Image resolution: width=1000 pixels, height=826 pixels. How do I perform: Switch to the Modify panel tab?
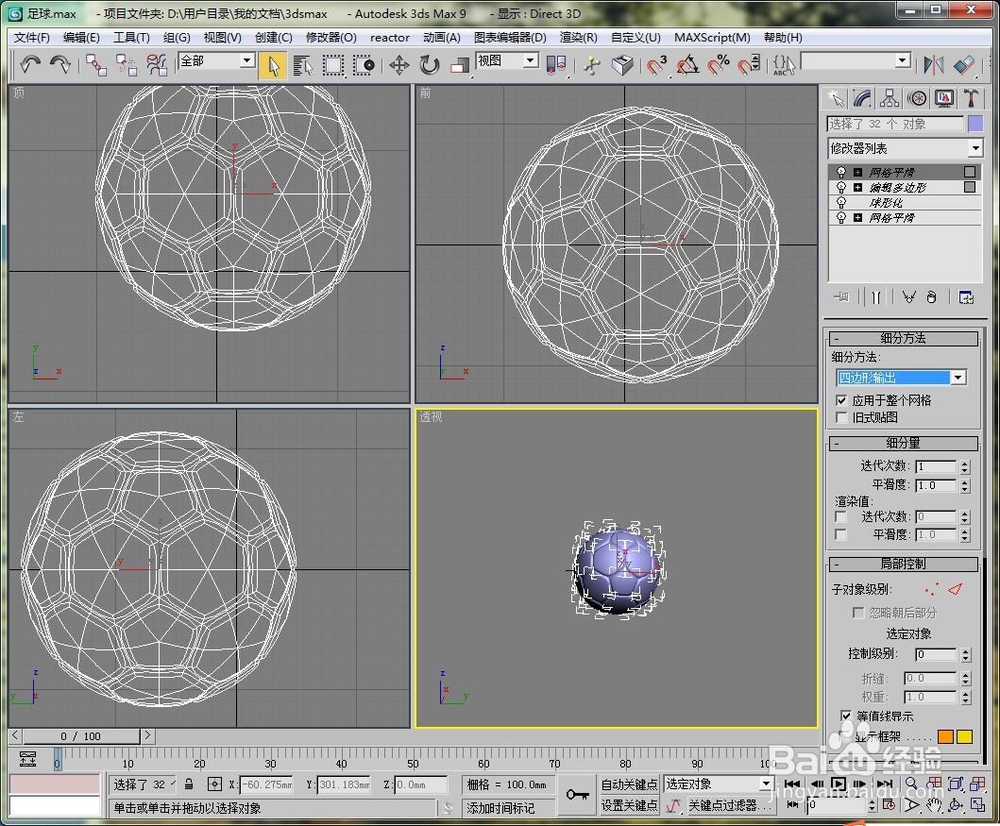(x=862, y=99)
